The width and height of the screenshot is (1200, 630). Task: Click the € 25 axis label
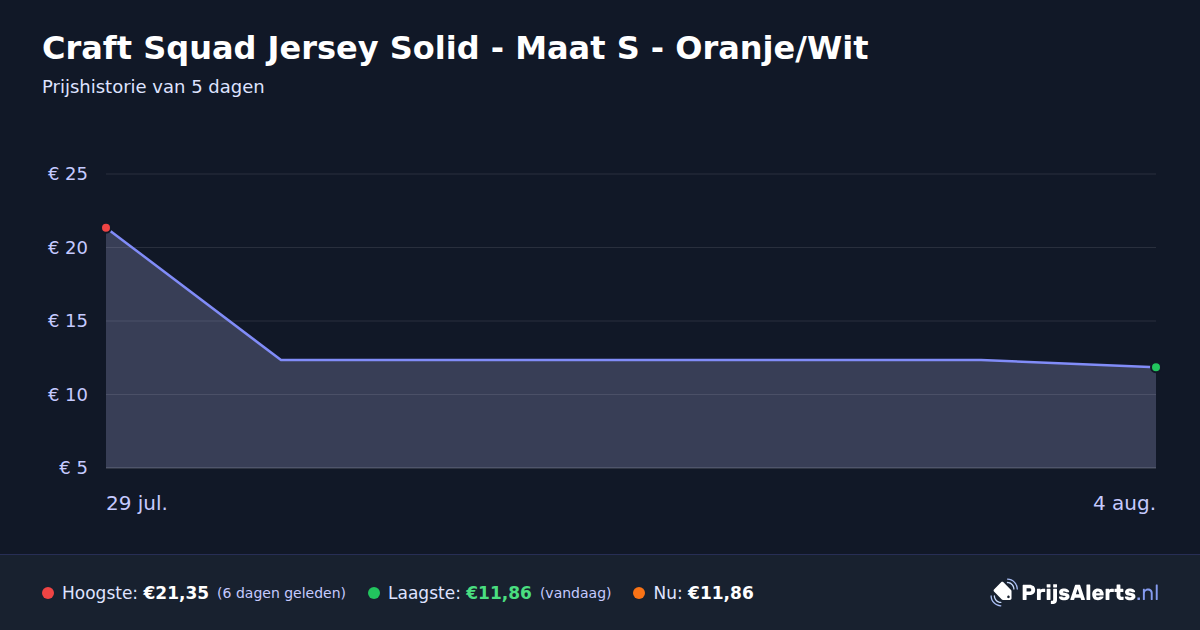pyautogui.click(x=67, y=174)
